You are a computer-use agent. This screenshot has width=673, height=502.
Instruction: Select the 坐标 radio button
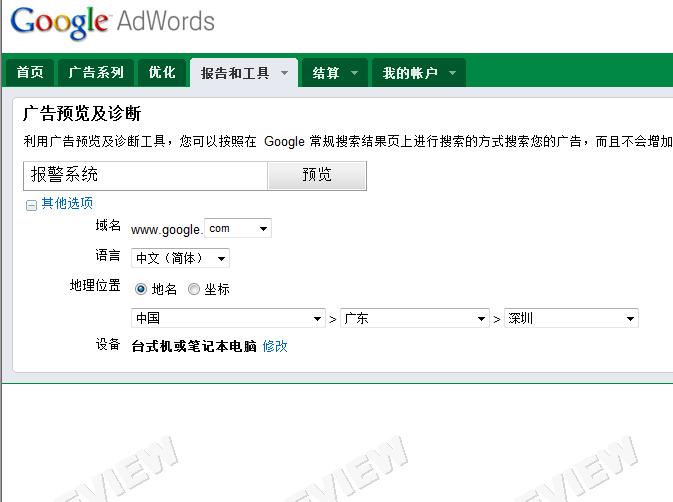click(x=194, y=289)
